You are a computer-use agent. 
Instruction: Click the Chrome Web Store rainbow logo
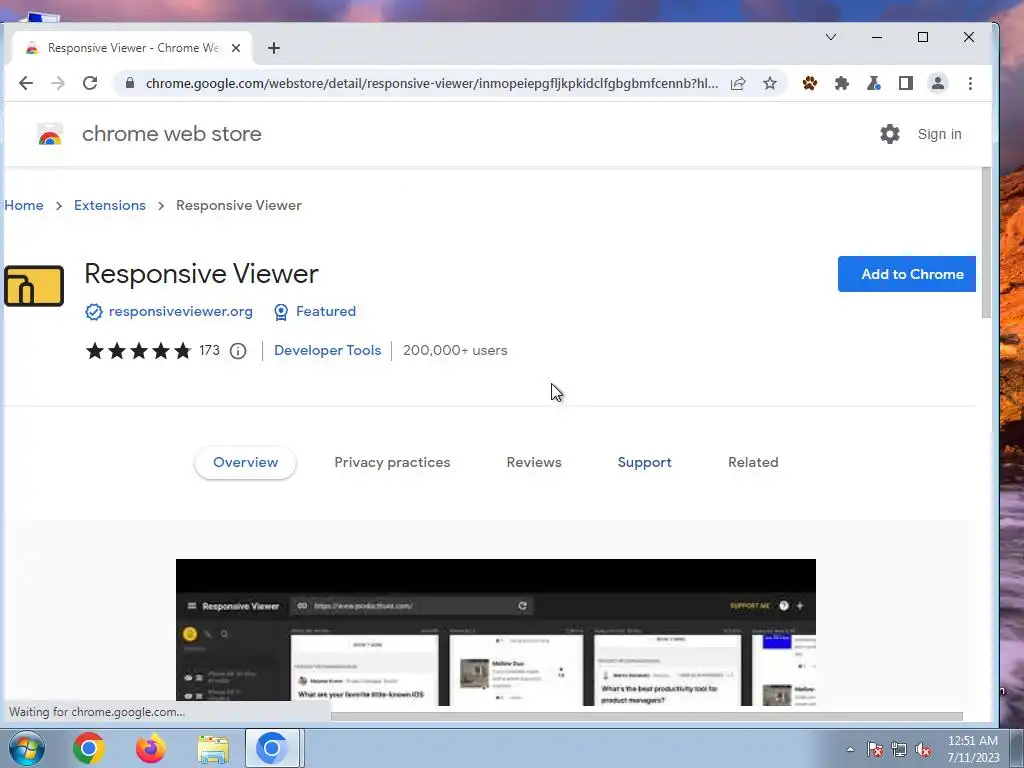click(50, 134)
